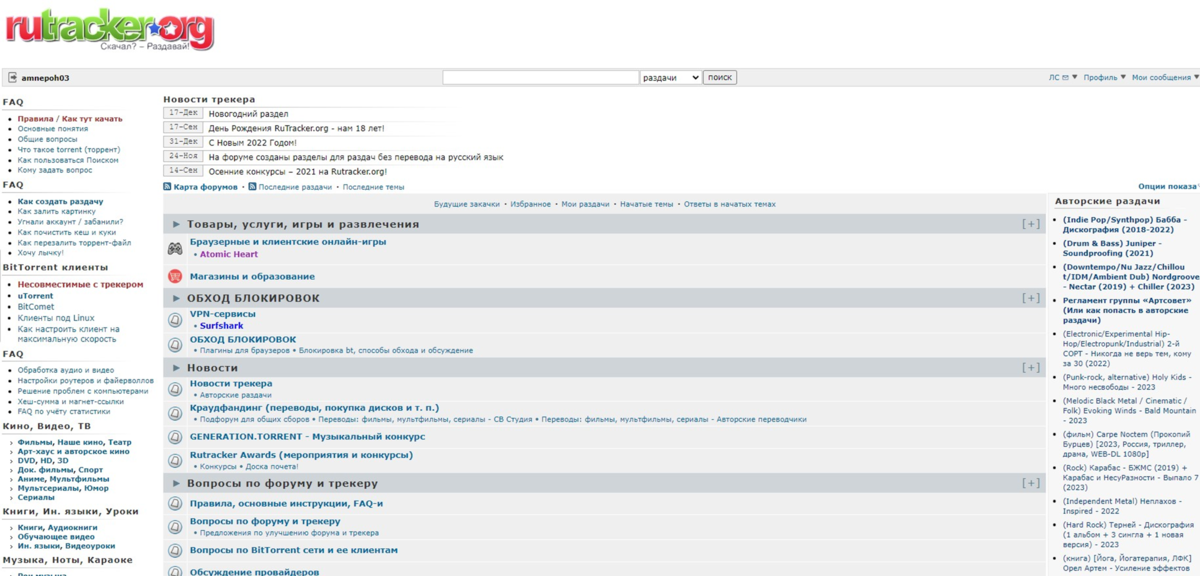Click the forum icon beside Правила, основные инструкции
Image resolution: width=1200 pixels, height=576 pixels.
(x=175, y=503)
